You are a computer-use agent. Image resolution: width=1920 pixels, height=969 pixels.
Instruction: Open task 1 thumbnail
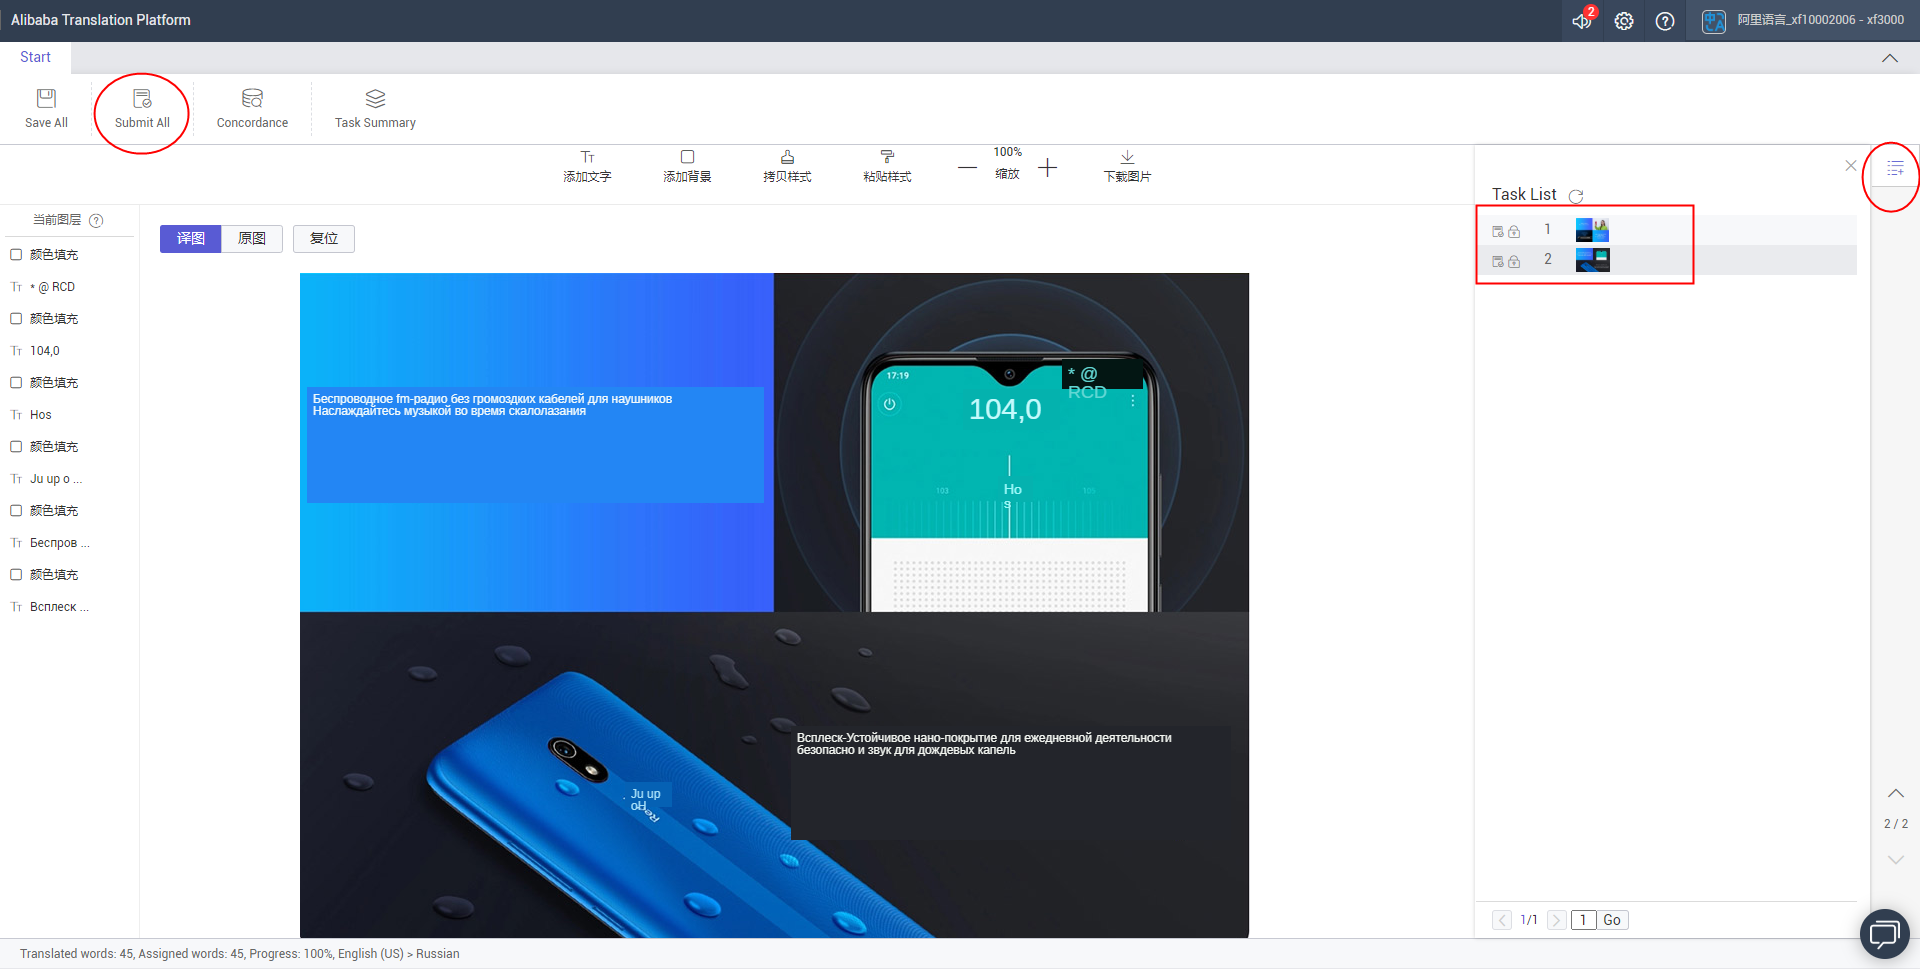coord(1592,230)
